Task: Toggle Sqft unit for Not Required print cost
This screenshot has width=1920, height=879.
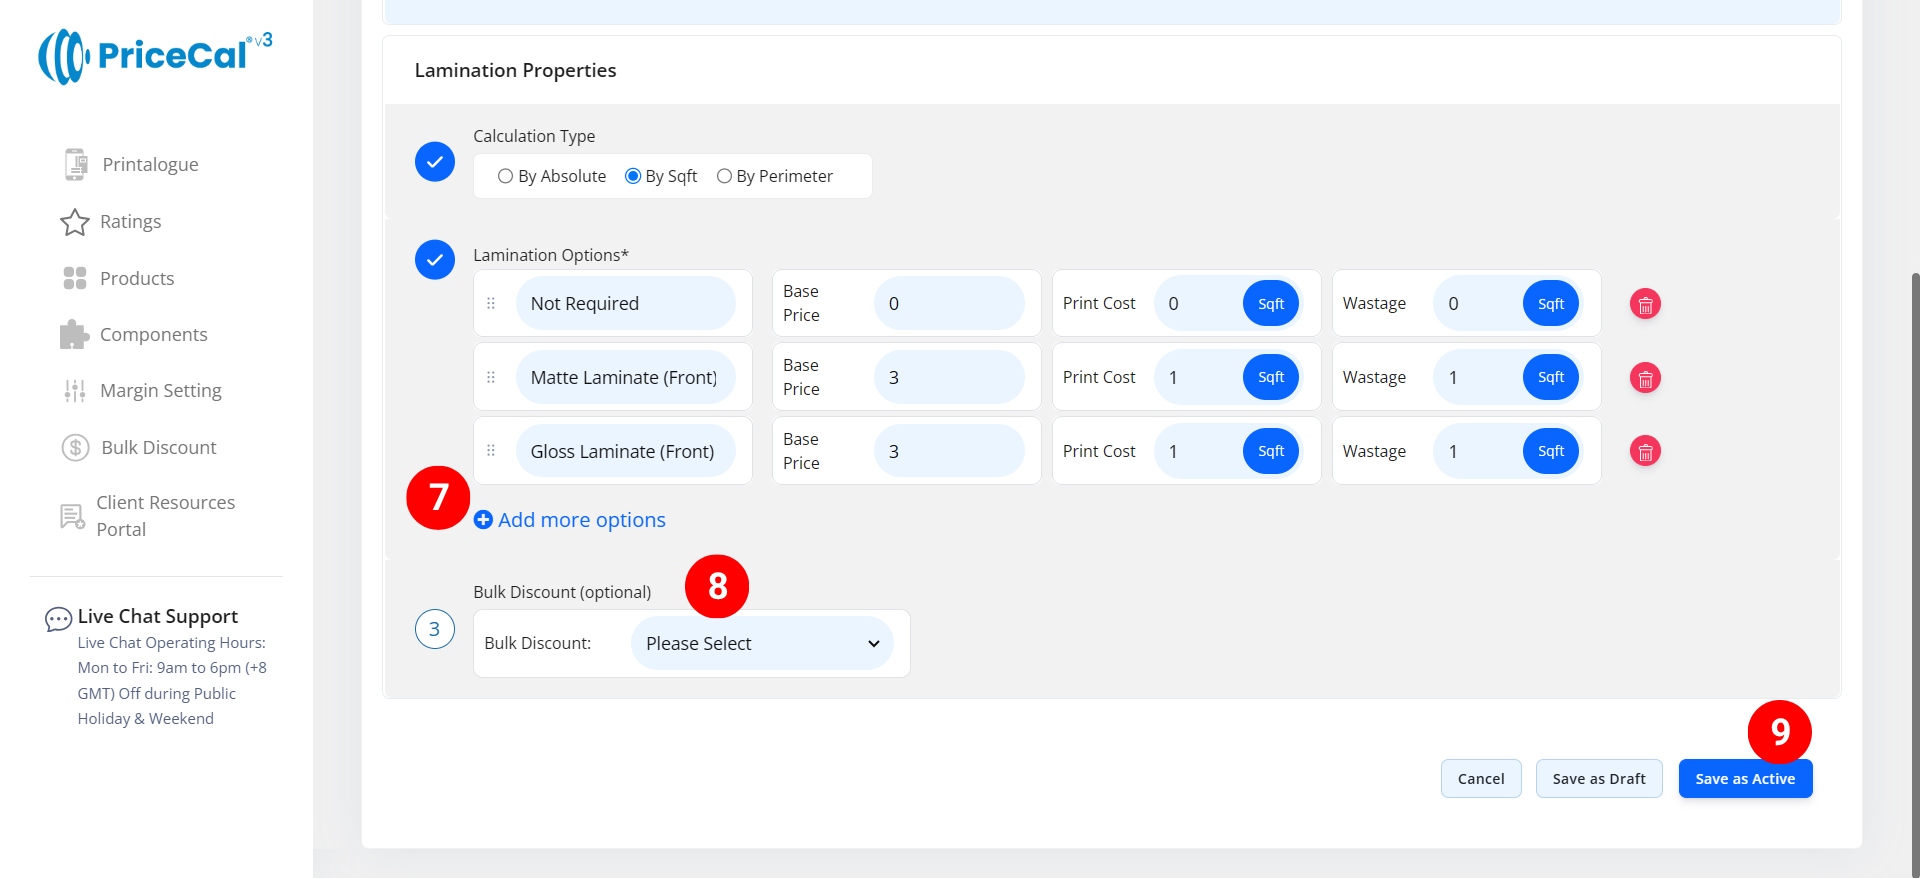Action: point(1270,304)
